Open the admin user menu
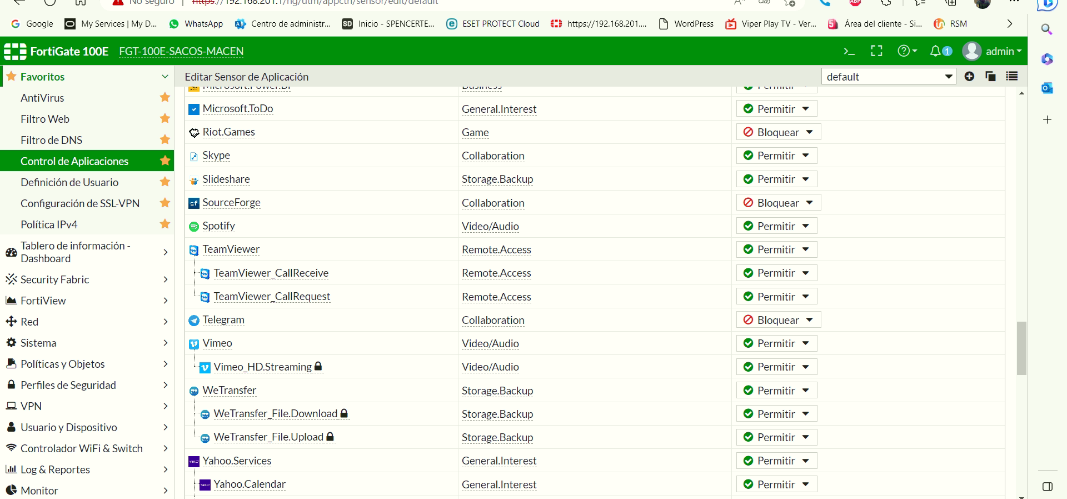The image size is (1067, 499). tap(992, 51)
